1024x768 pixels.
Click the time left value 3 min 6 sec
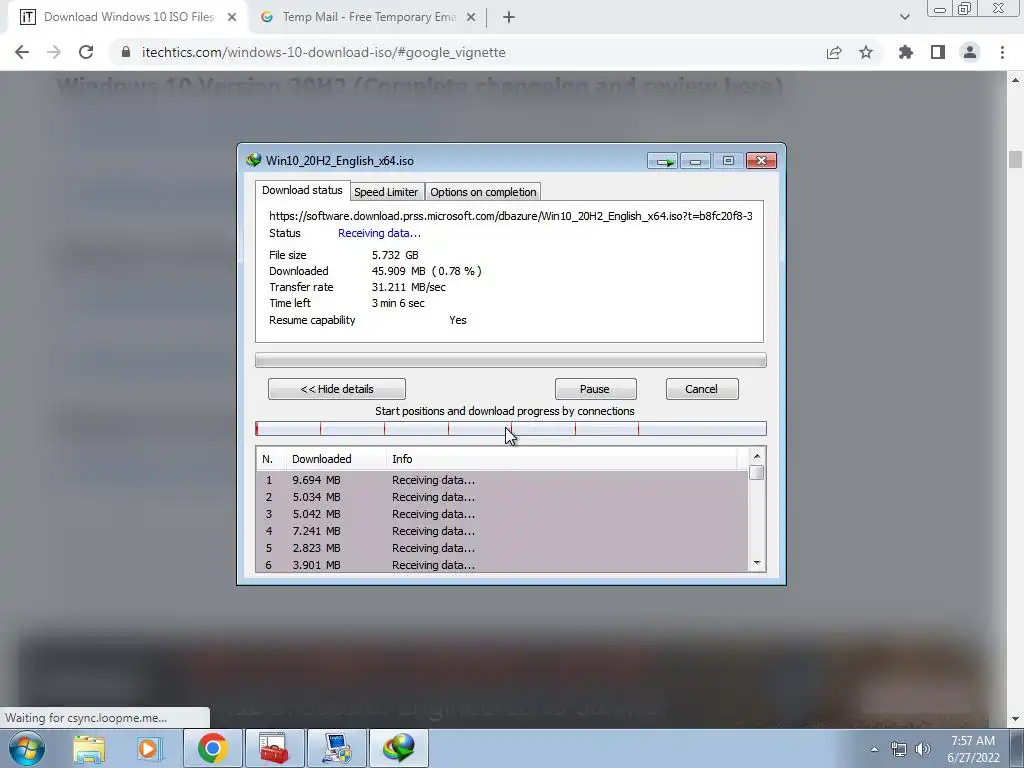pyautogui.click(x=398, y=303)
